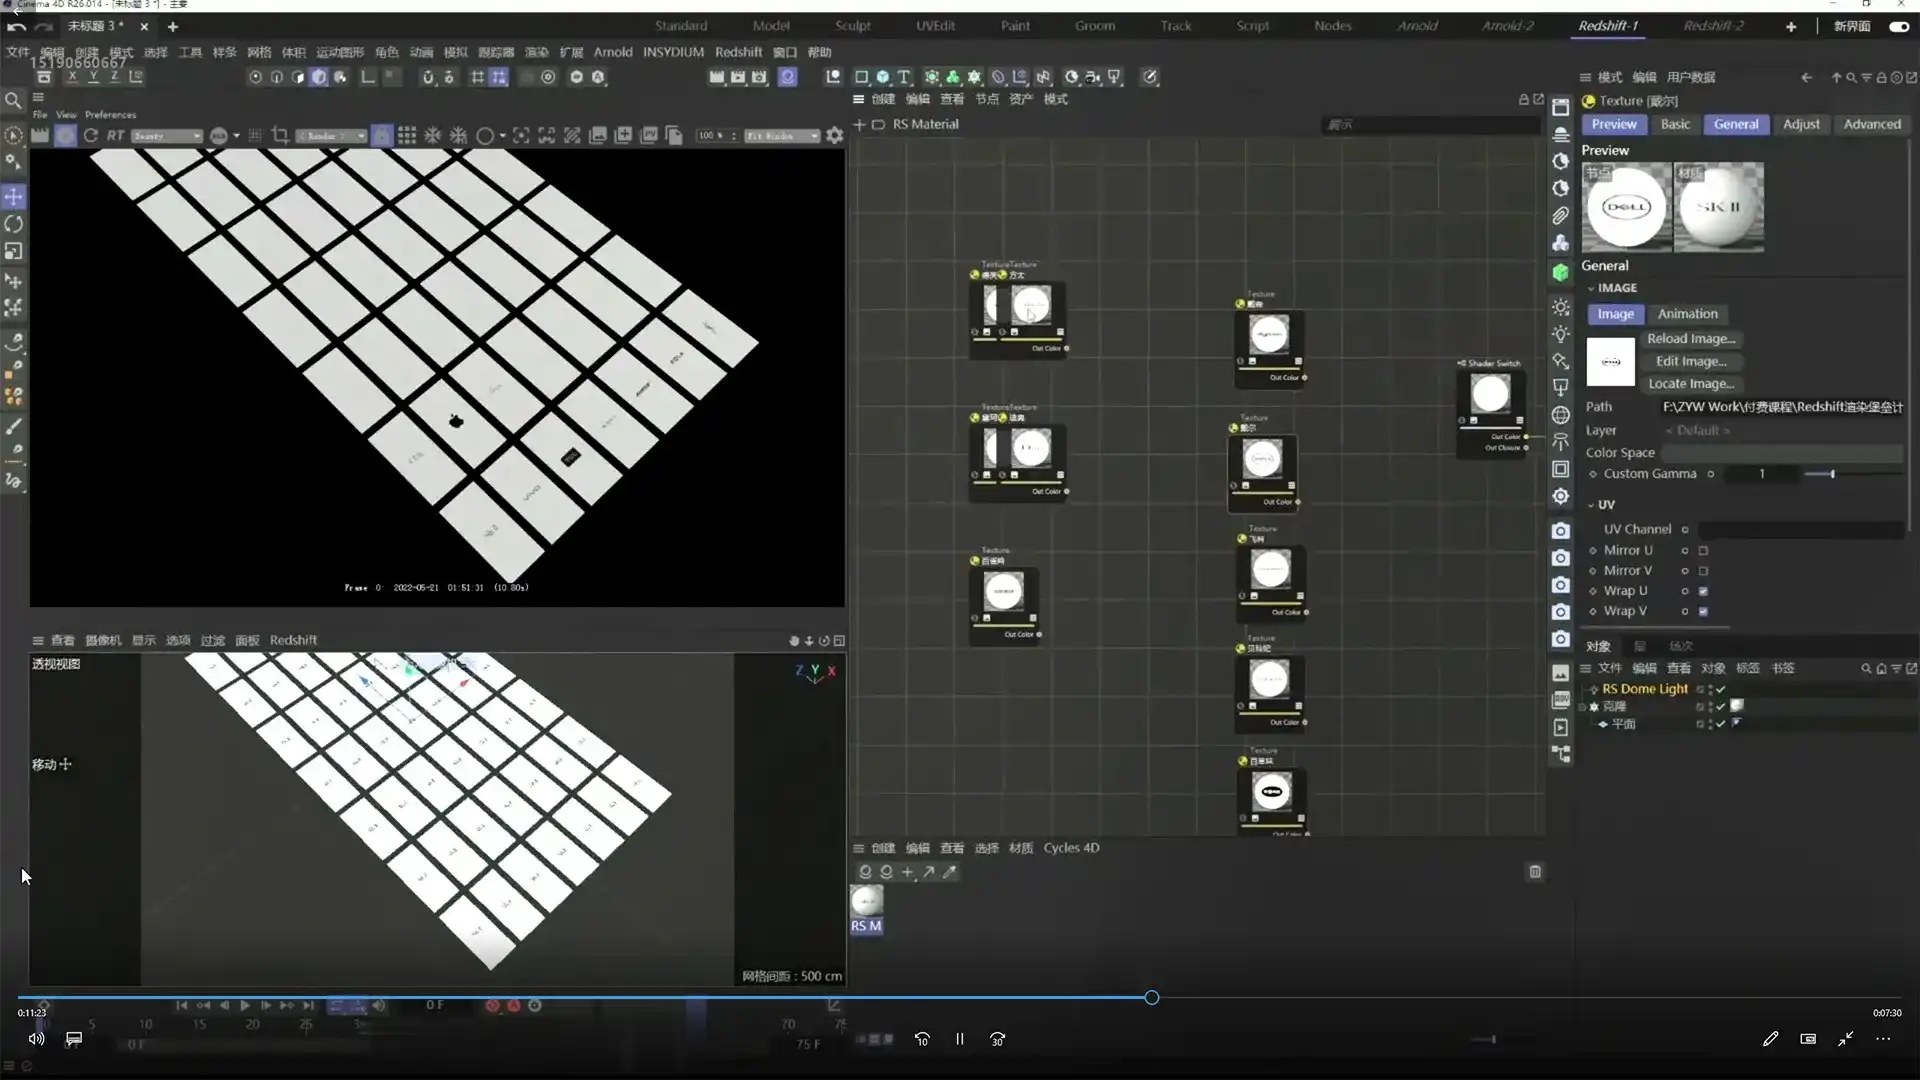Enable the Mirror V checkbox
1920x1080 pixels.
1703,570
